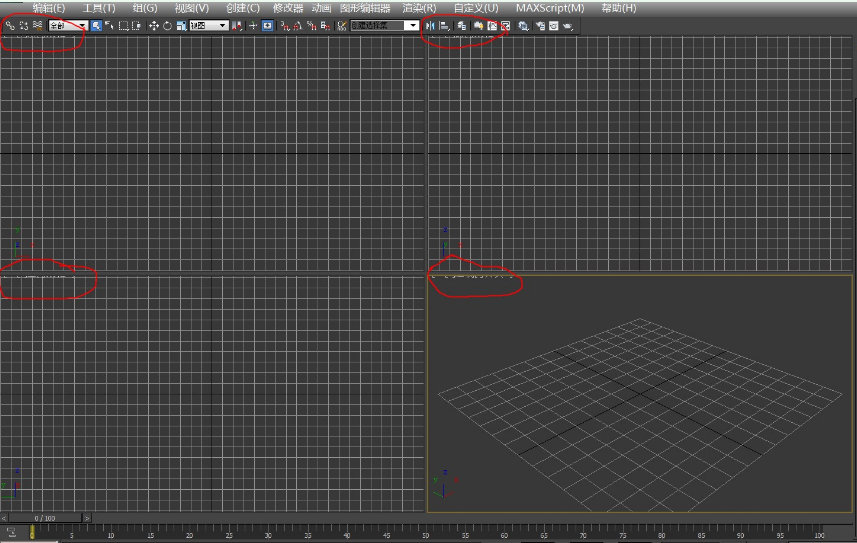Open the Schematic View

[506, 26]
